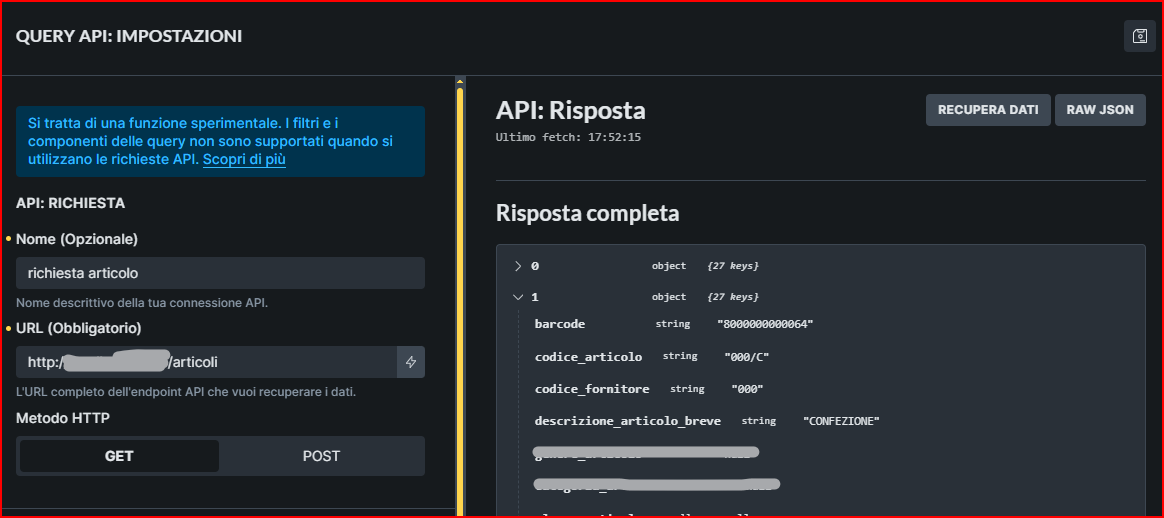Click the yellow vertical scrollbar of the settings panel
1164x518 pixels.
(x=460, y=300)
